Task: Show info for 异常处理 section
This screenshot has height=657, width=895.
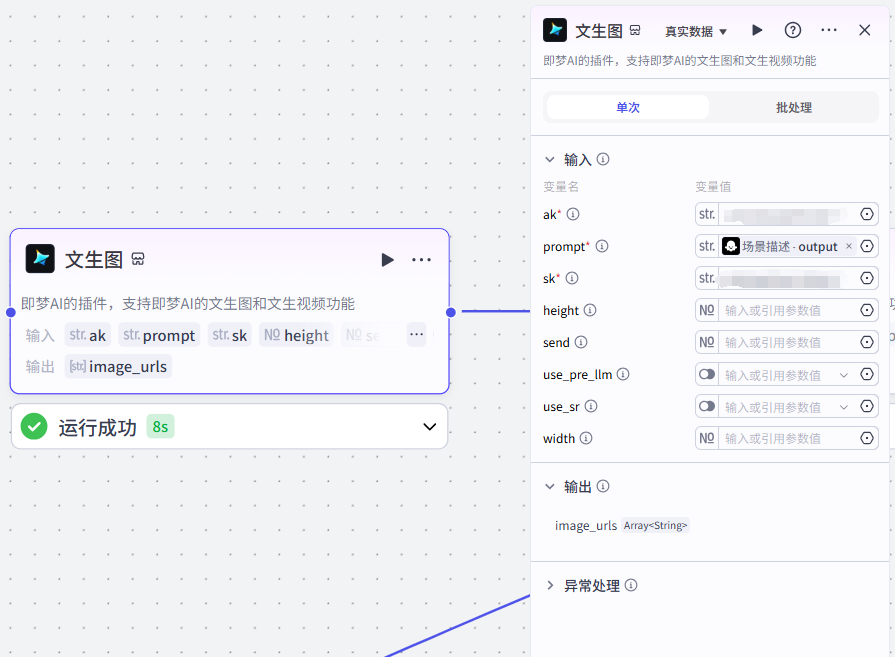Action: 631,585
